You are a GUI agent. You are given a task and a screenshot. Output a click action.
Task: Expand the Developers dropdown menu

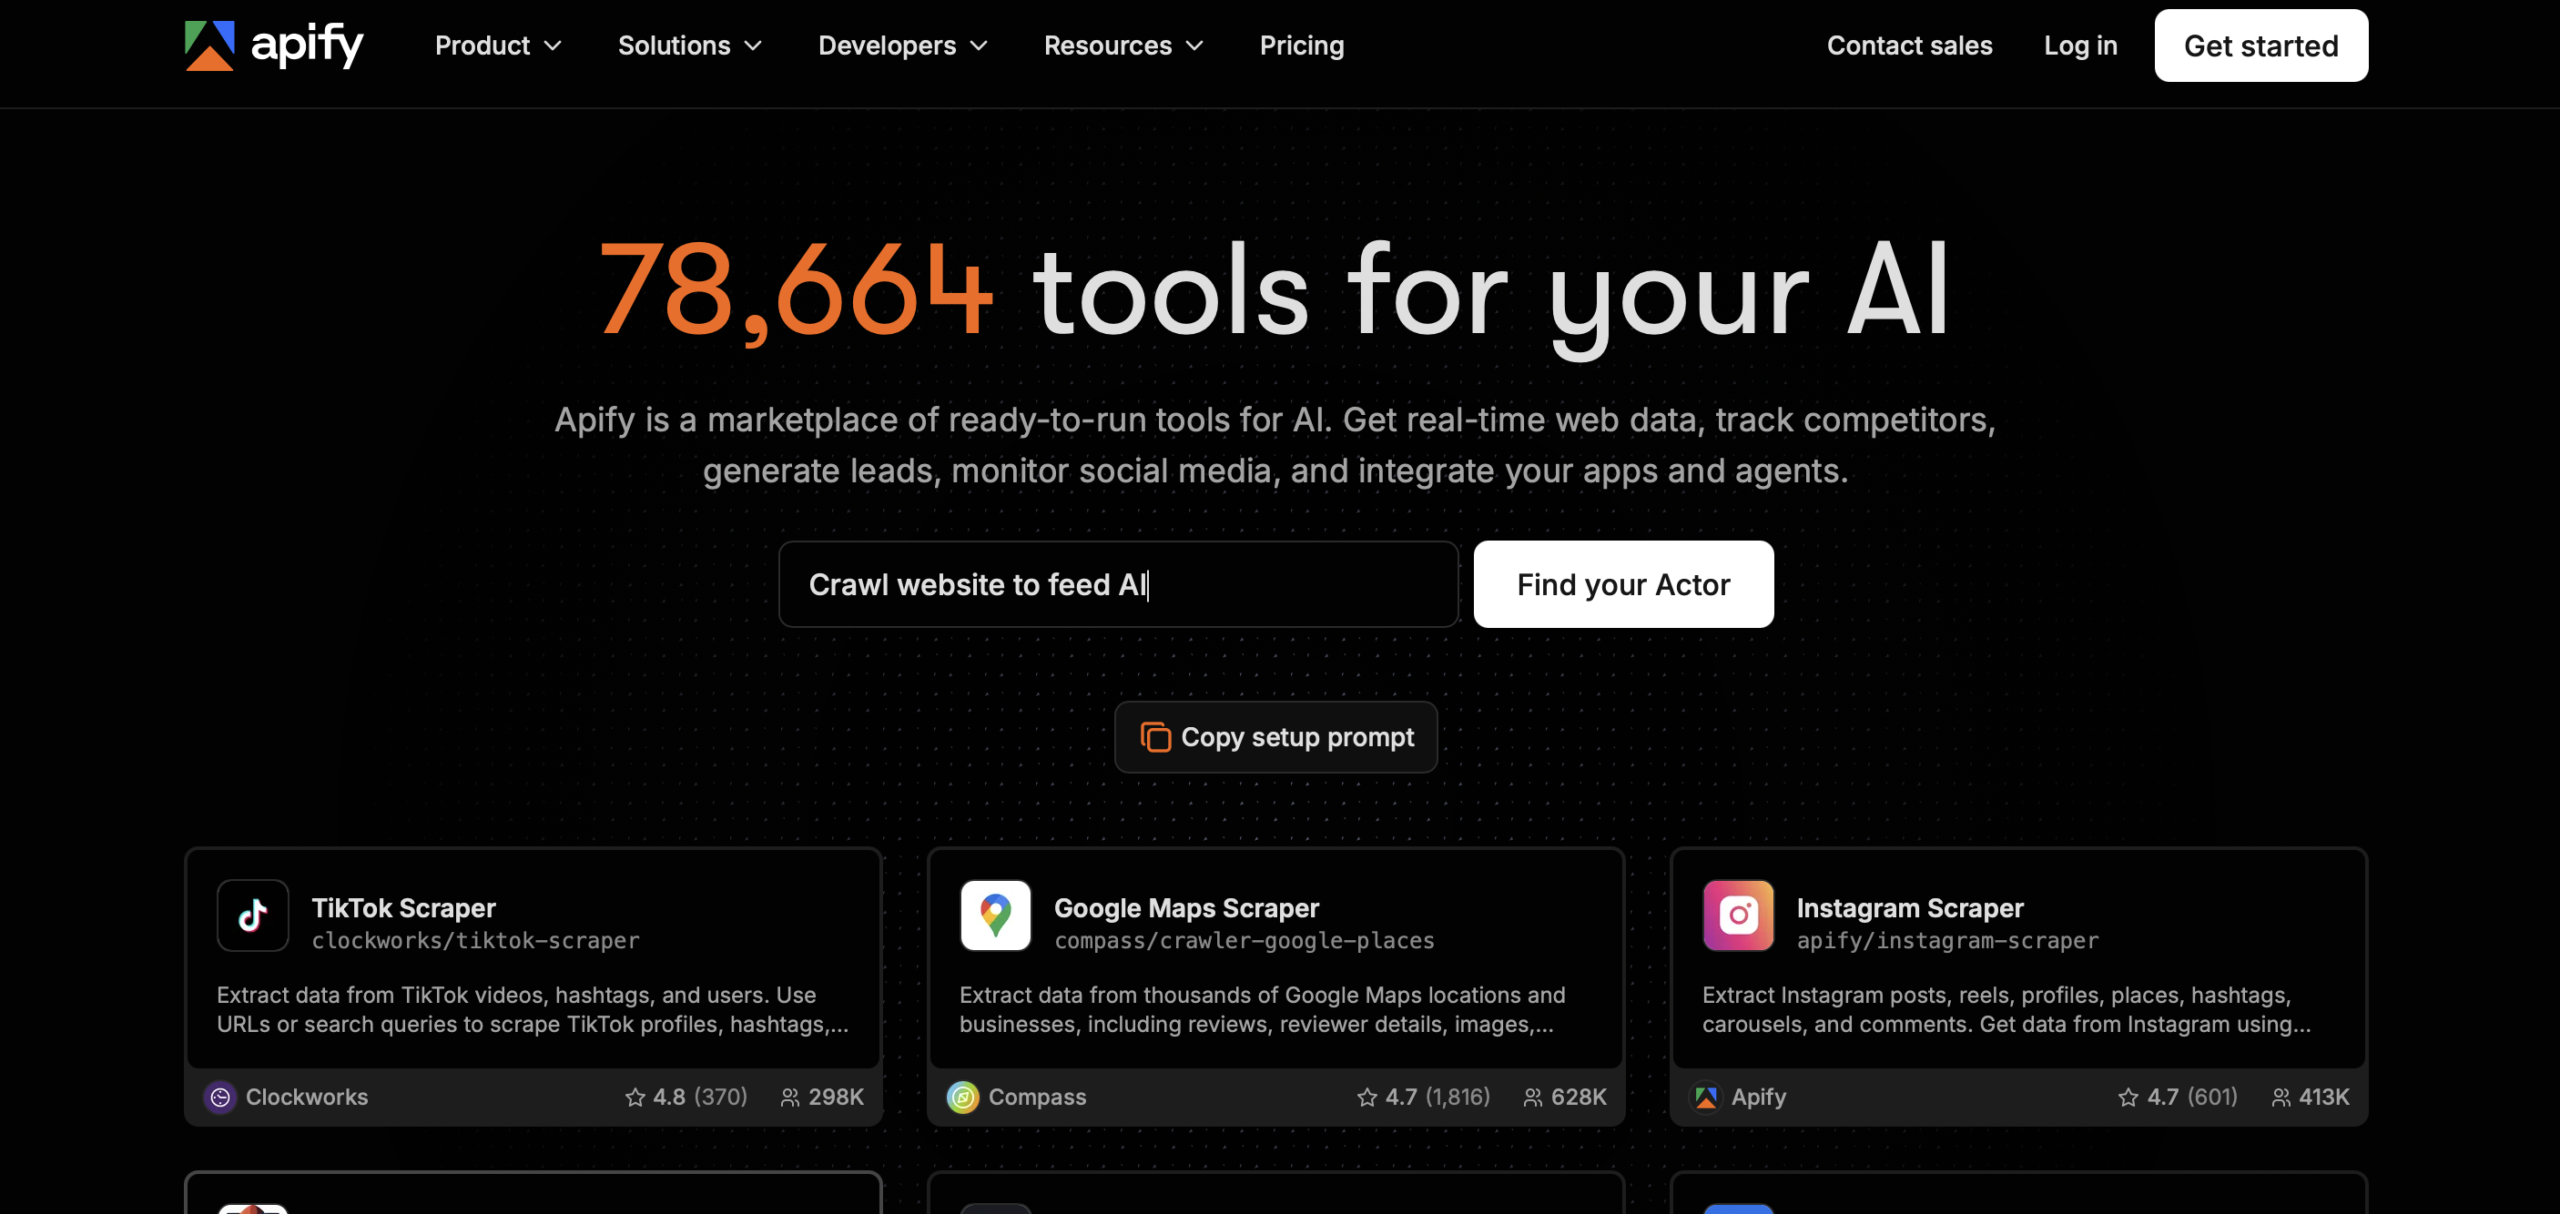click(903, 46)
